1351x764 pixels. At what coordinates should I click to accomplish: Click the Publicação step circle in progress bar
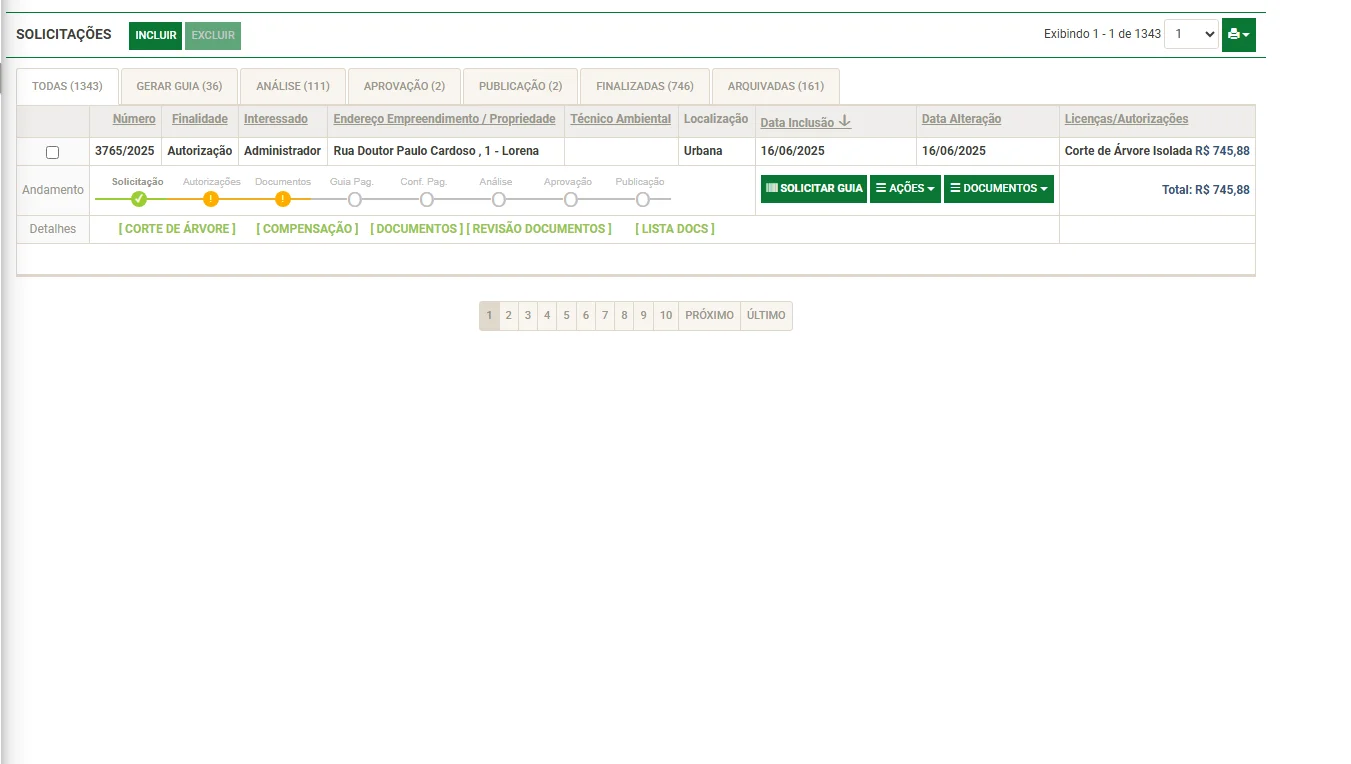pos(643,199)
